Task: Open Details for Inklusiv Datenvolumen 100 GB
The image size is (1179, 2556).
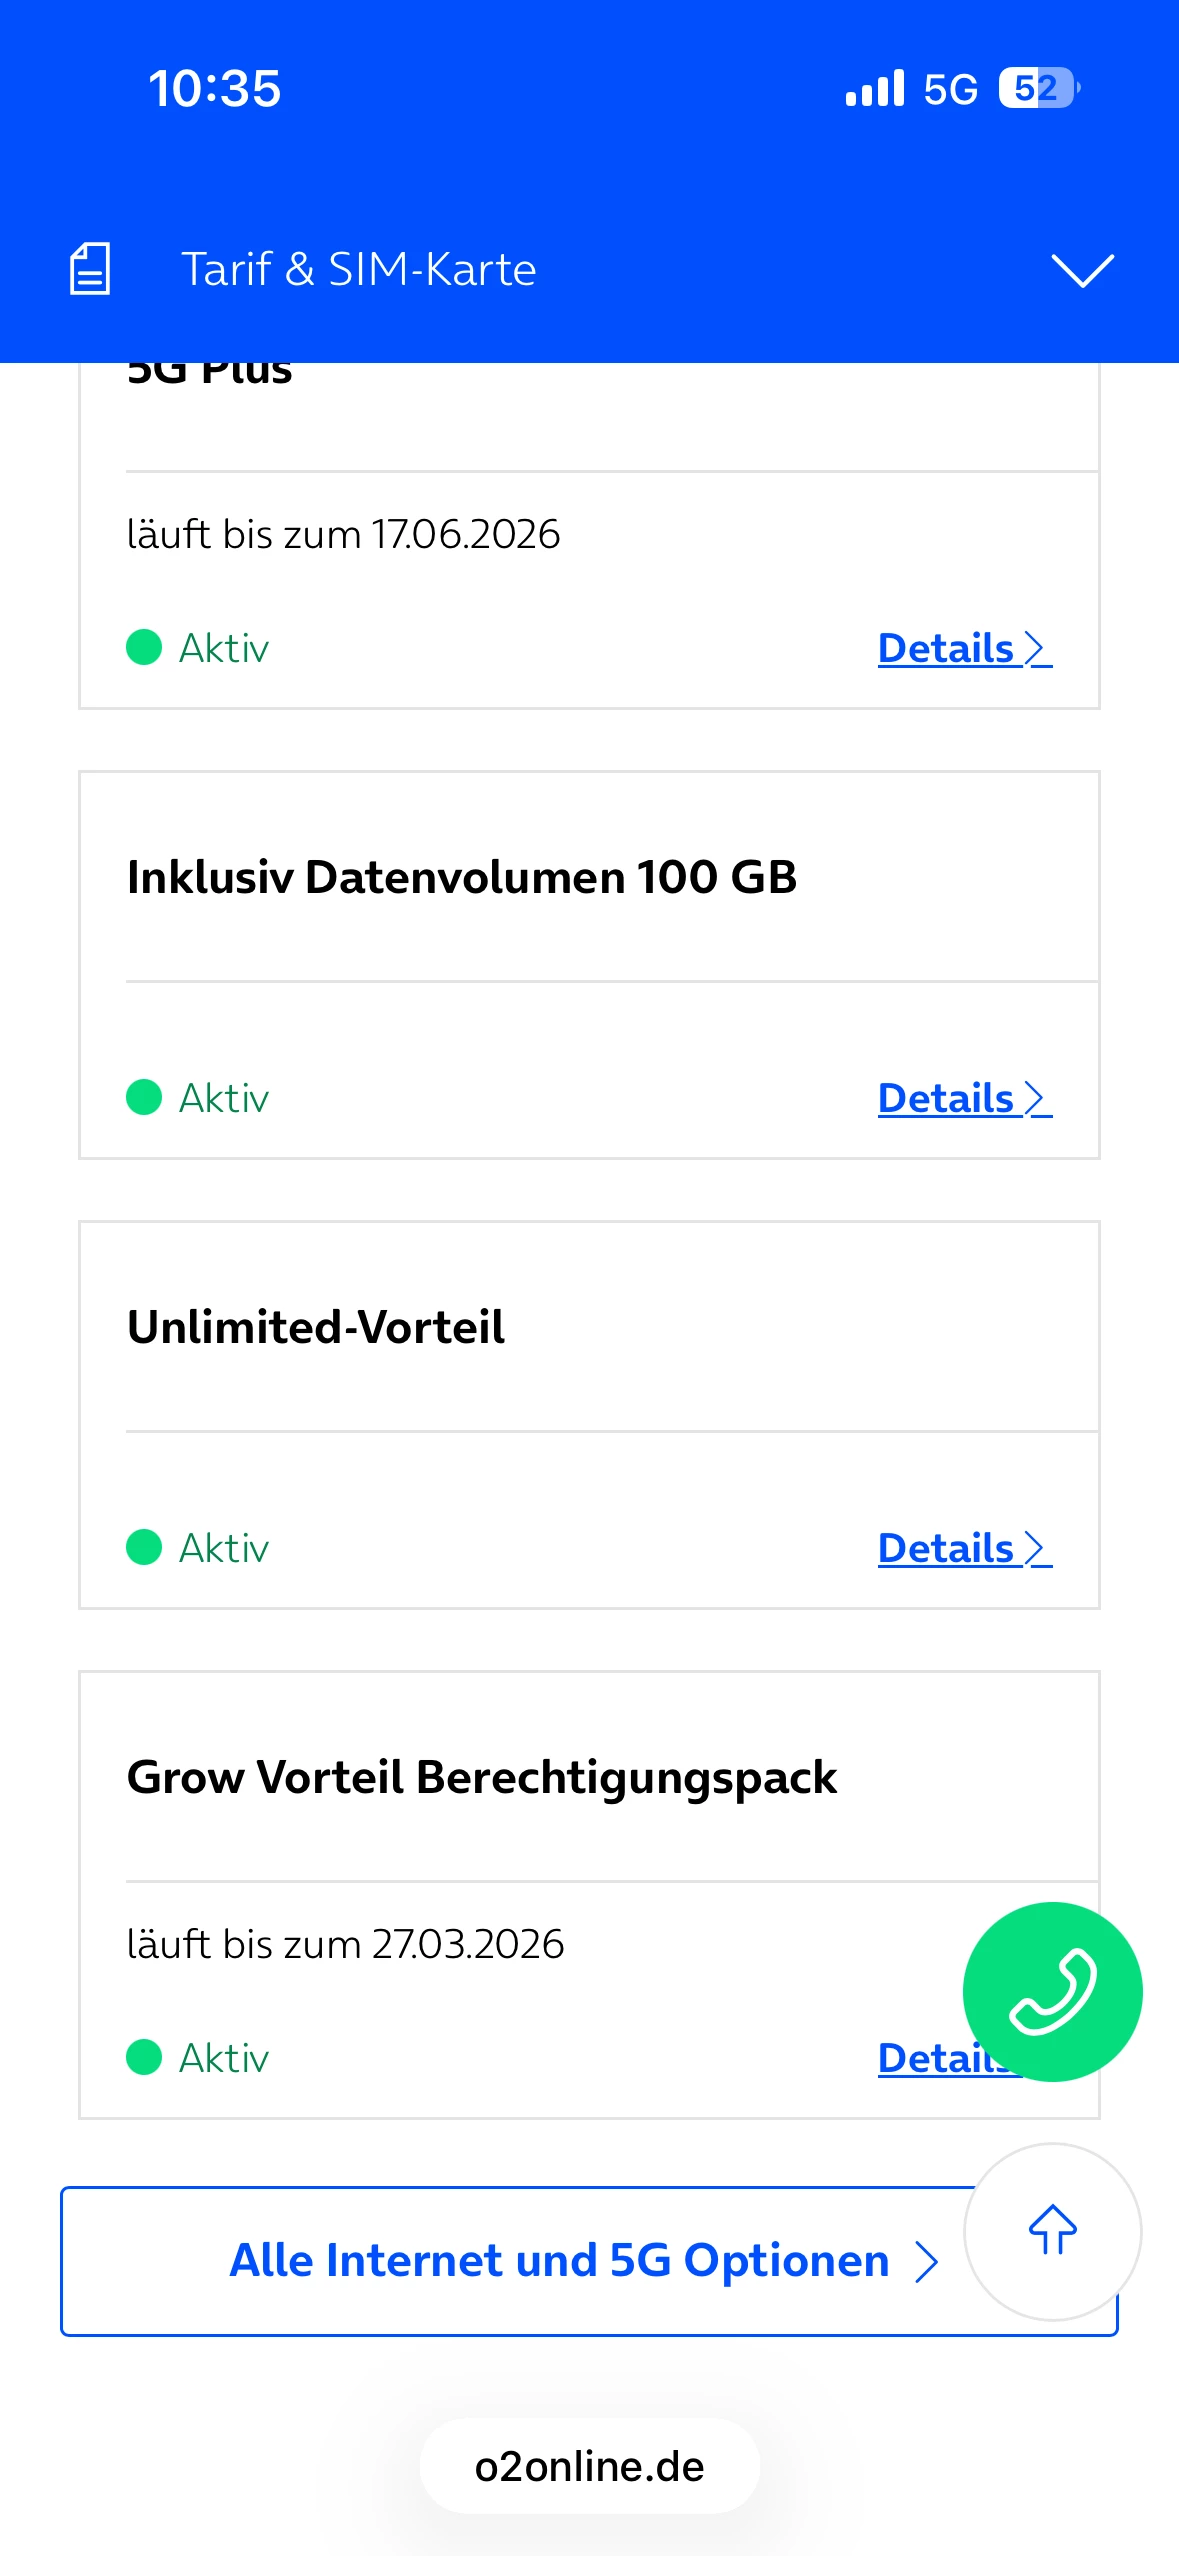Action: point(964,1098)
